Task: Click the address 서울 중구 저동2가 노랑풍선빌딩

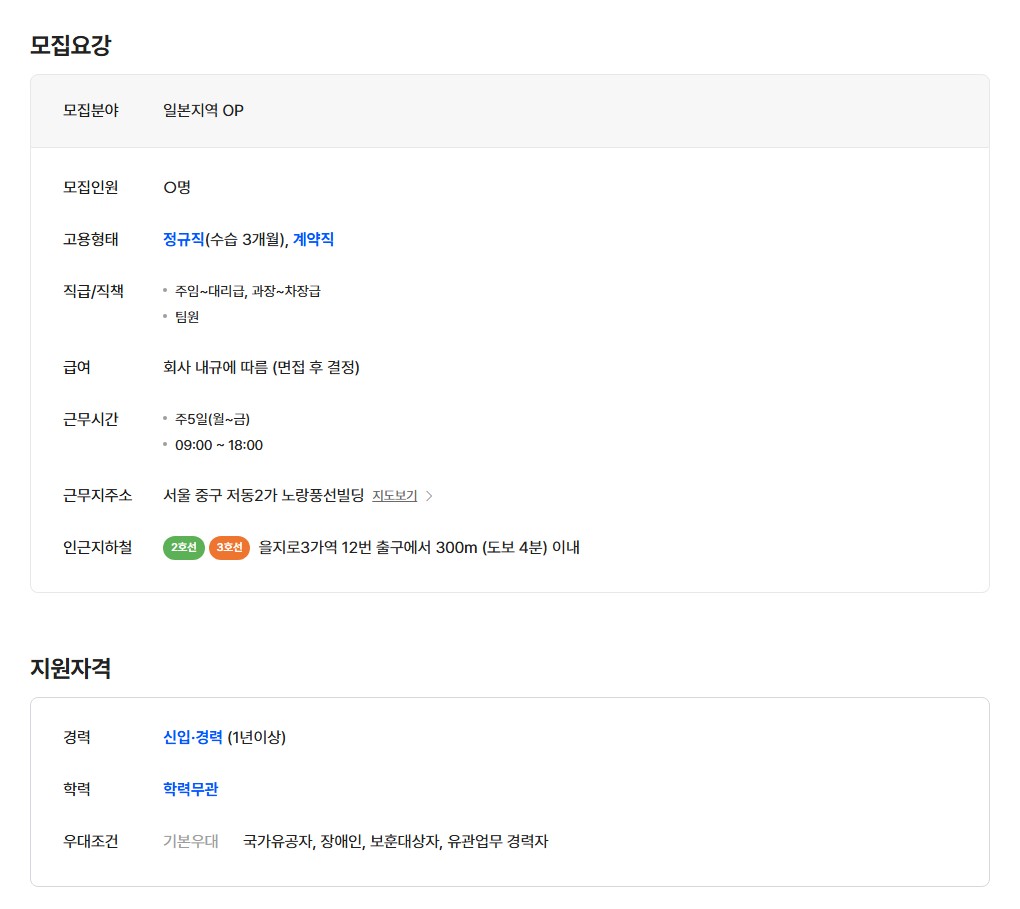Action: pos(263,496)
